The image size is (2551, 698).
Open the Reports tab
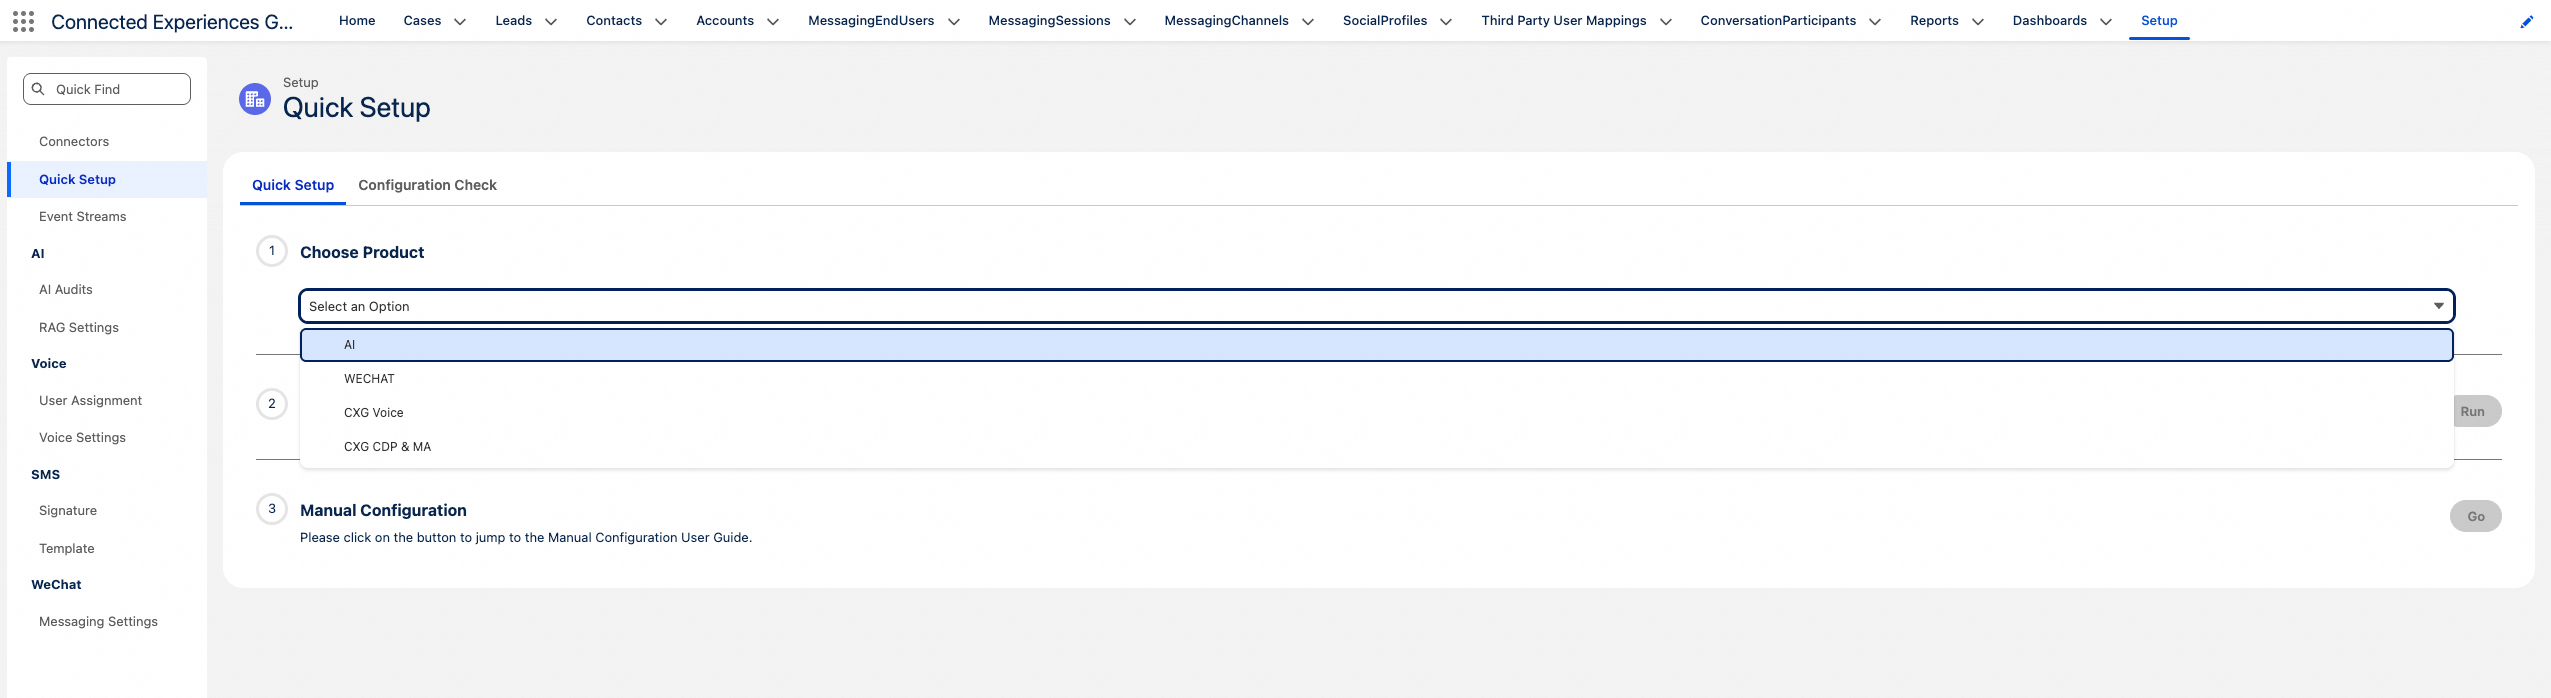point(1934,20)
